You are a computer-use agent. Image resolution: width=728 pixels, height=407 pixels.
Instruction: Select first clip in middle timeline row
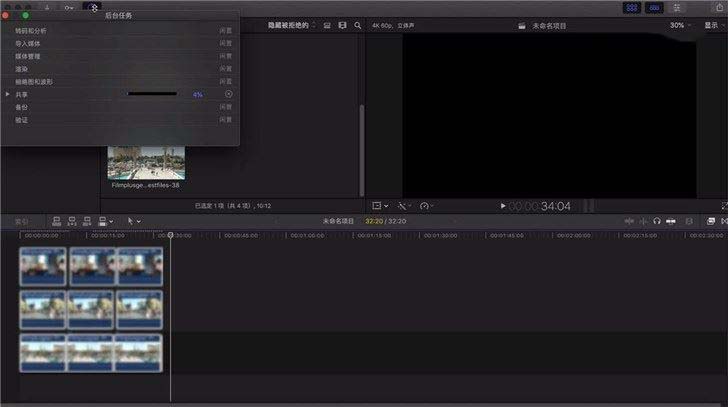click(x=43, y=310)
